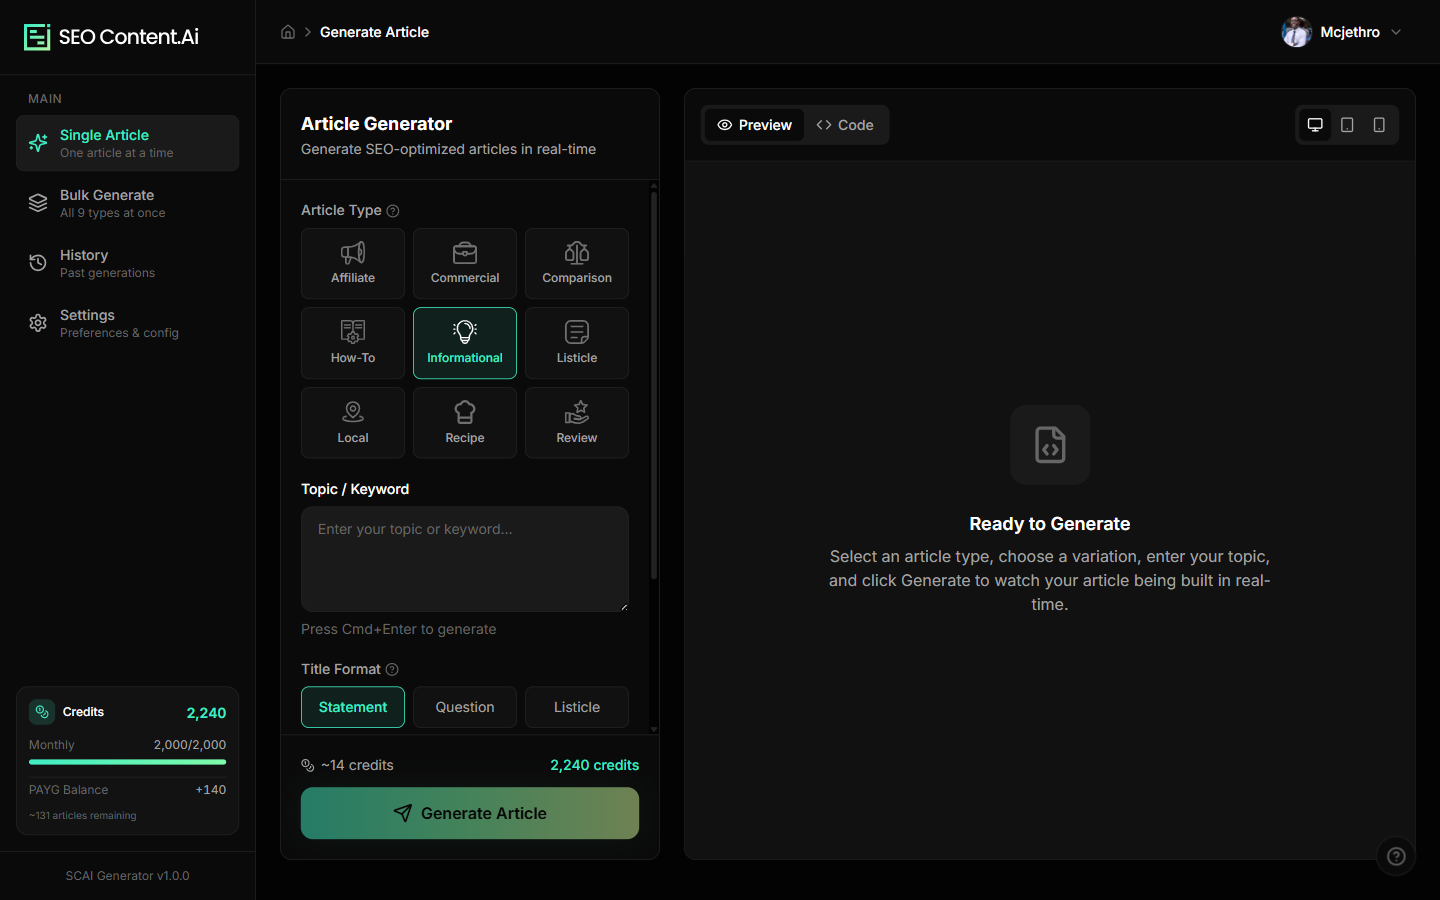Click the home icon in breadcrumb
This screenshot has height=900, width=1440.
pyautogui.click(x=288, y=32)
